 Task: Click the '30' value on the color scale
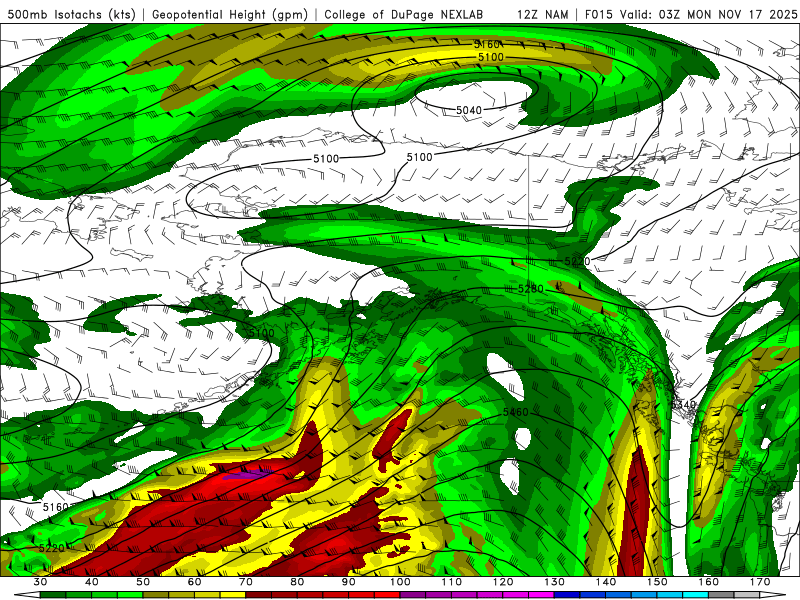(x=40, y=582)
